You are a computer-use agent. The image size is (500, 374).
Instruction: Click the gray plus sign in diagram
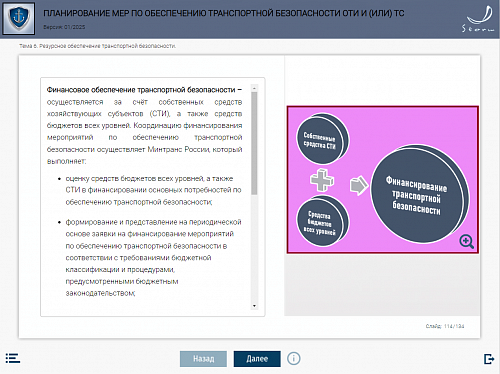point(322,180)
